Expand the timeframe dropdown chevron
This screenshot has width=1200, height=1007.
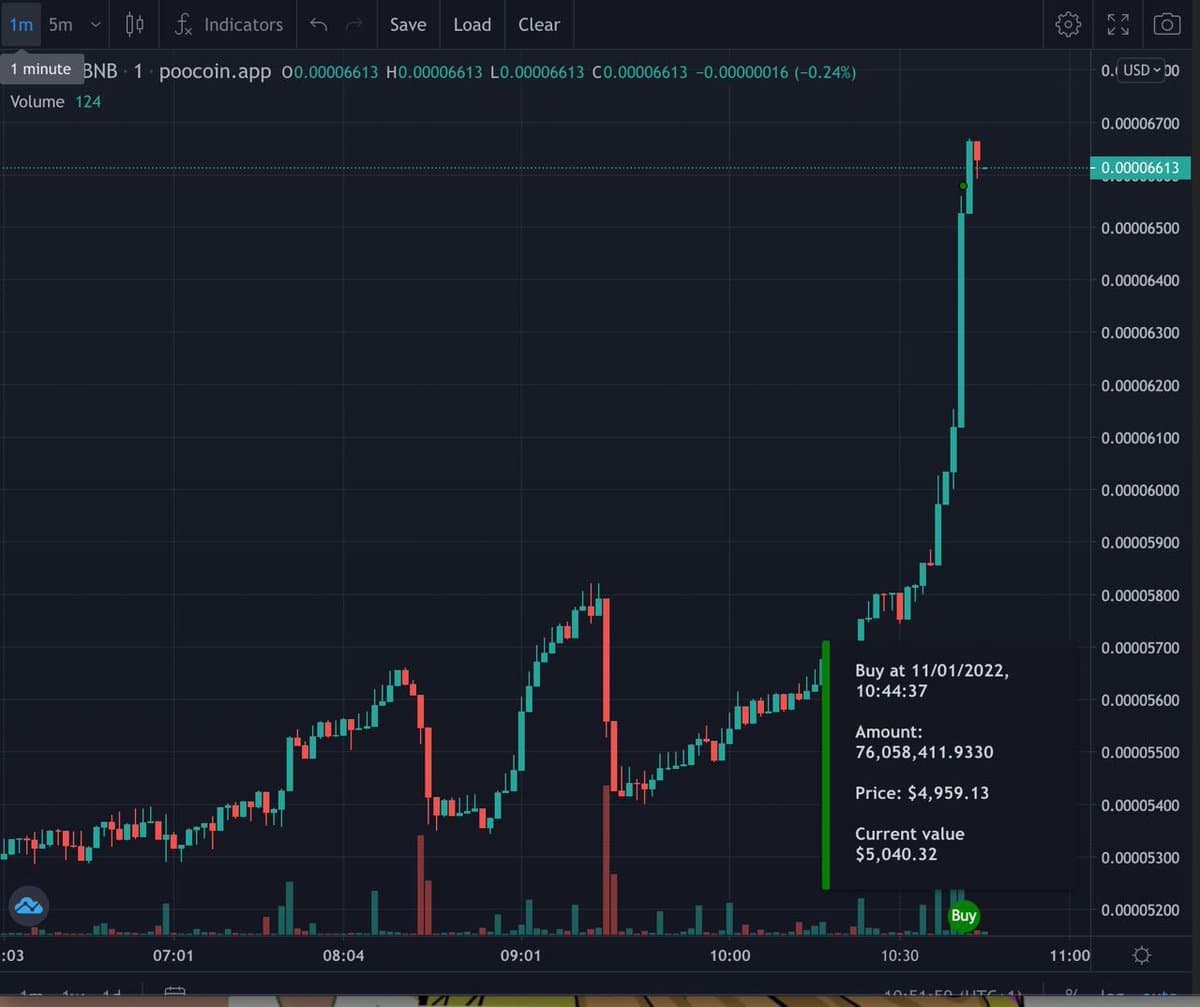[x=96, y=24]
